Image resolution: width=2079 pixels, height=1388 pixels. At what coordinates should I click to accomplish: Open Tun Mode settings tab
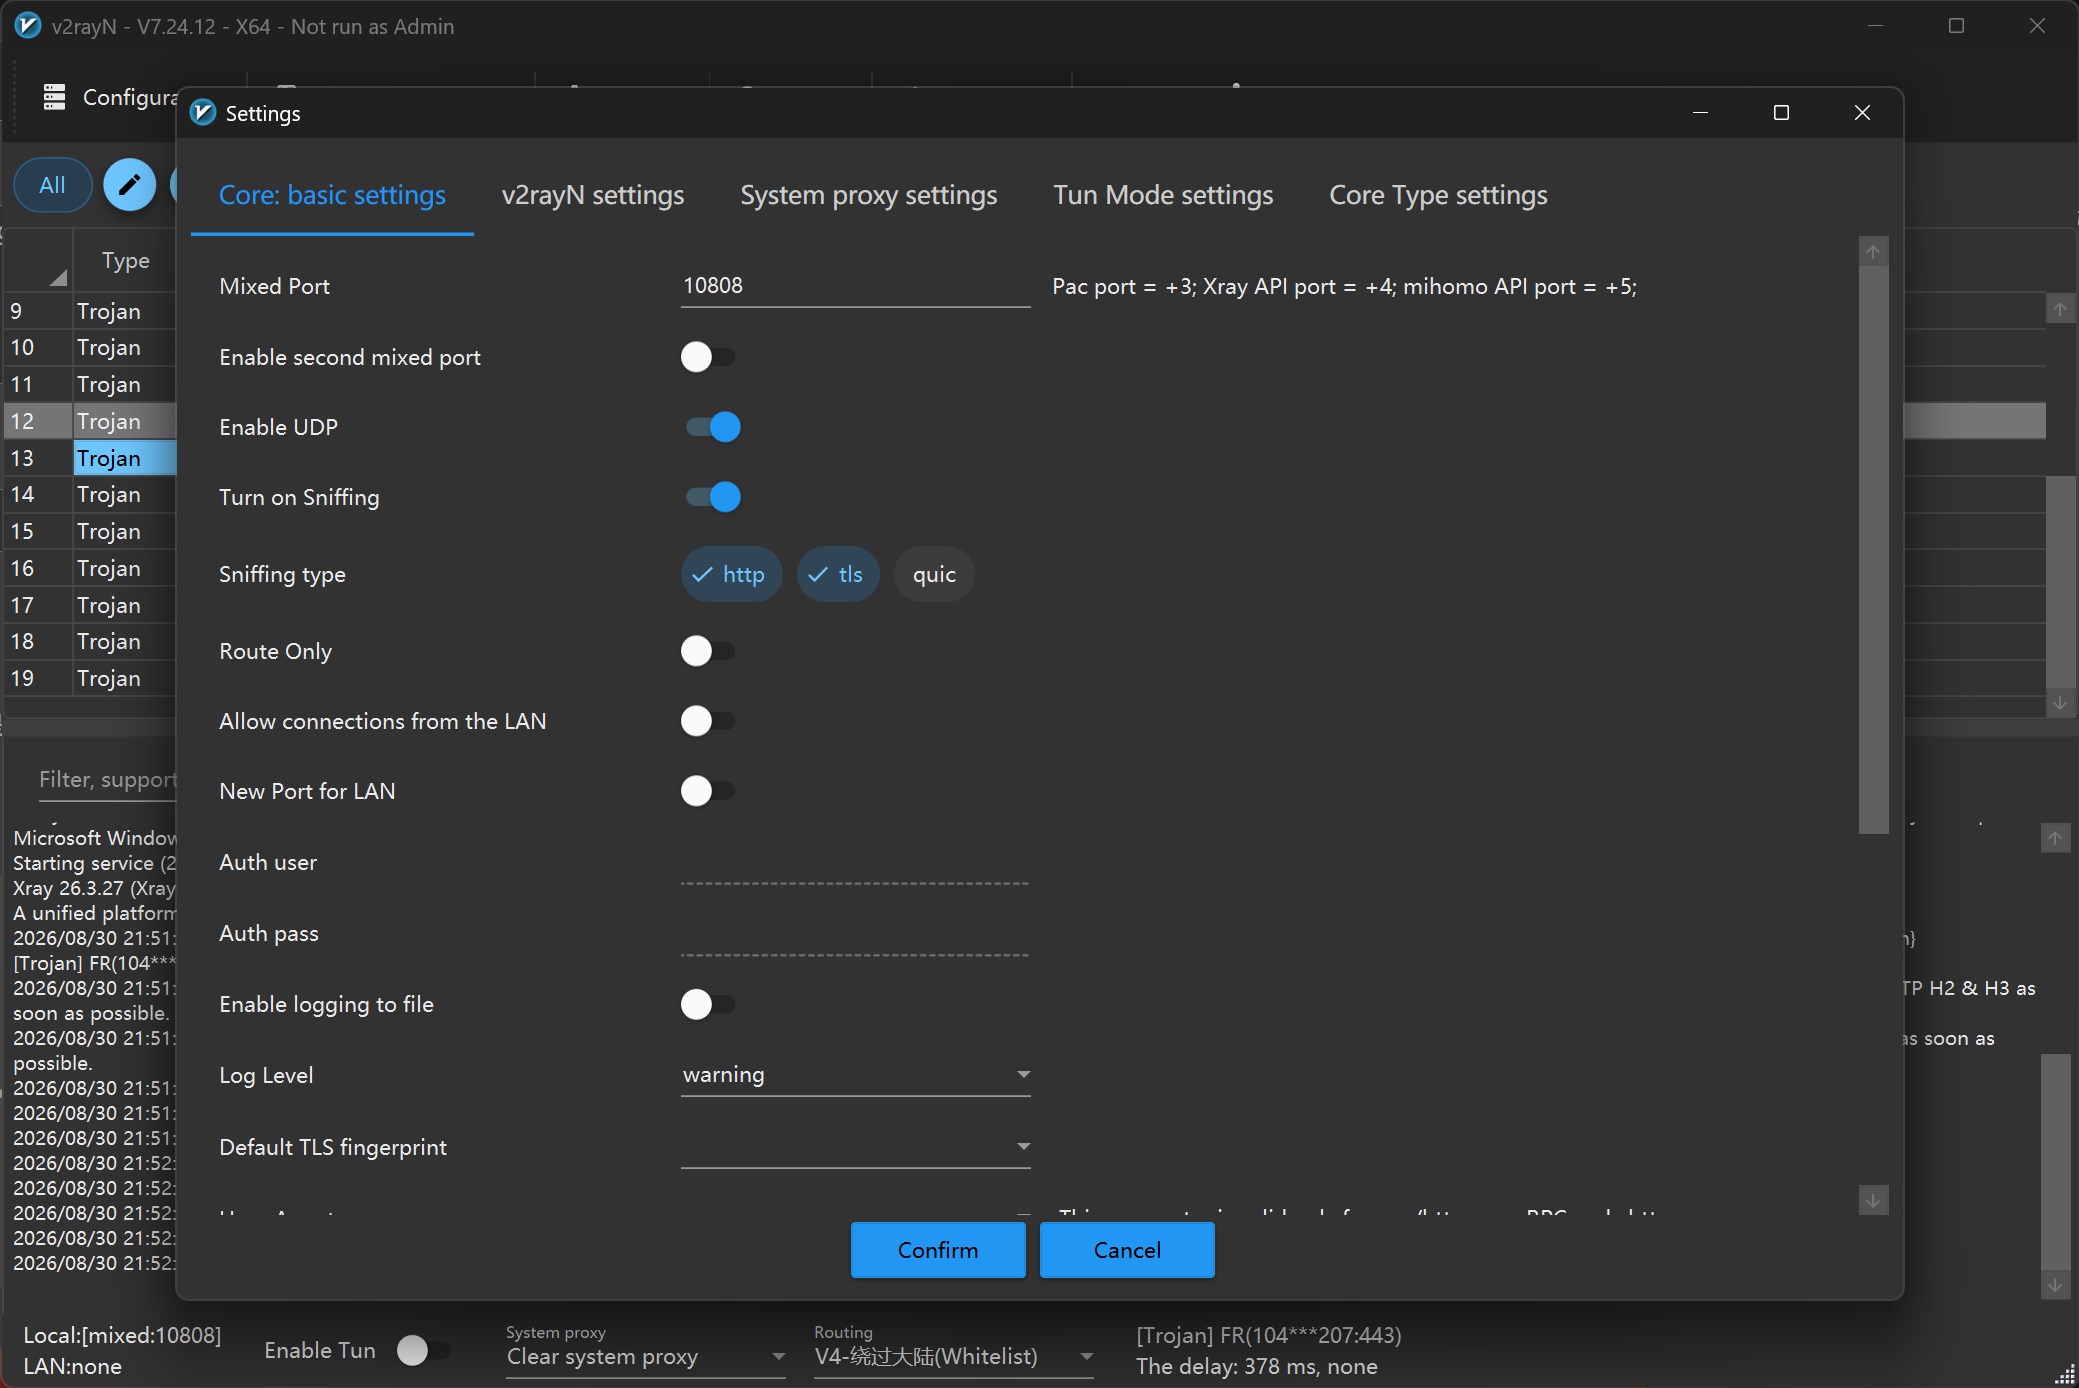[1163, 195]
